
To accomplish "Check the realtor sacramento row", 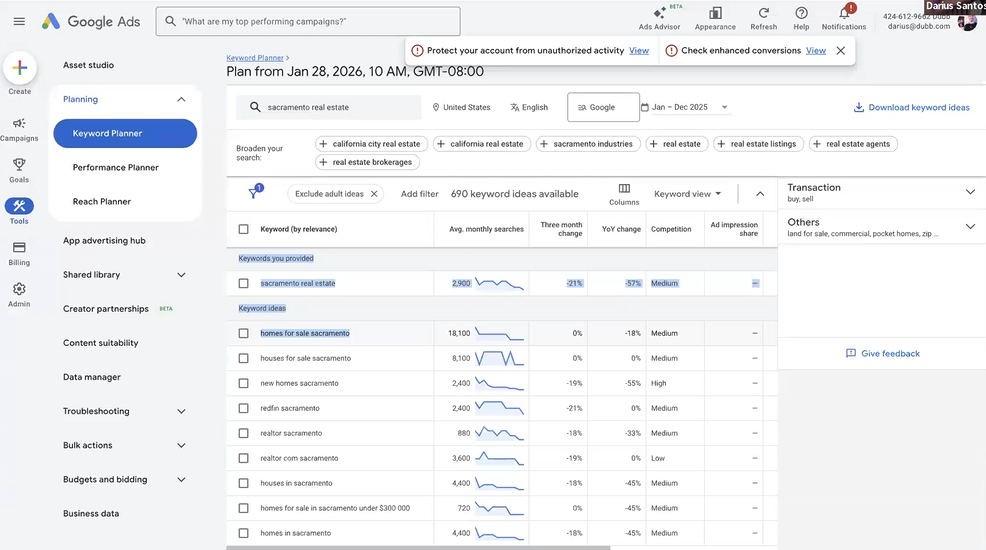I will [x=243, y=433].
